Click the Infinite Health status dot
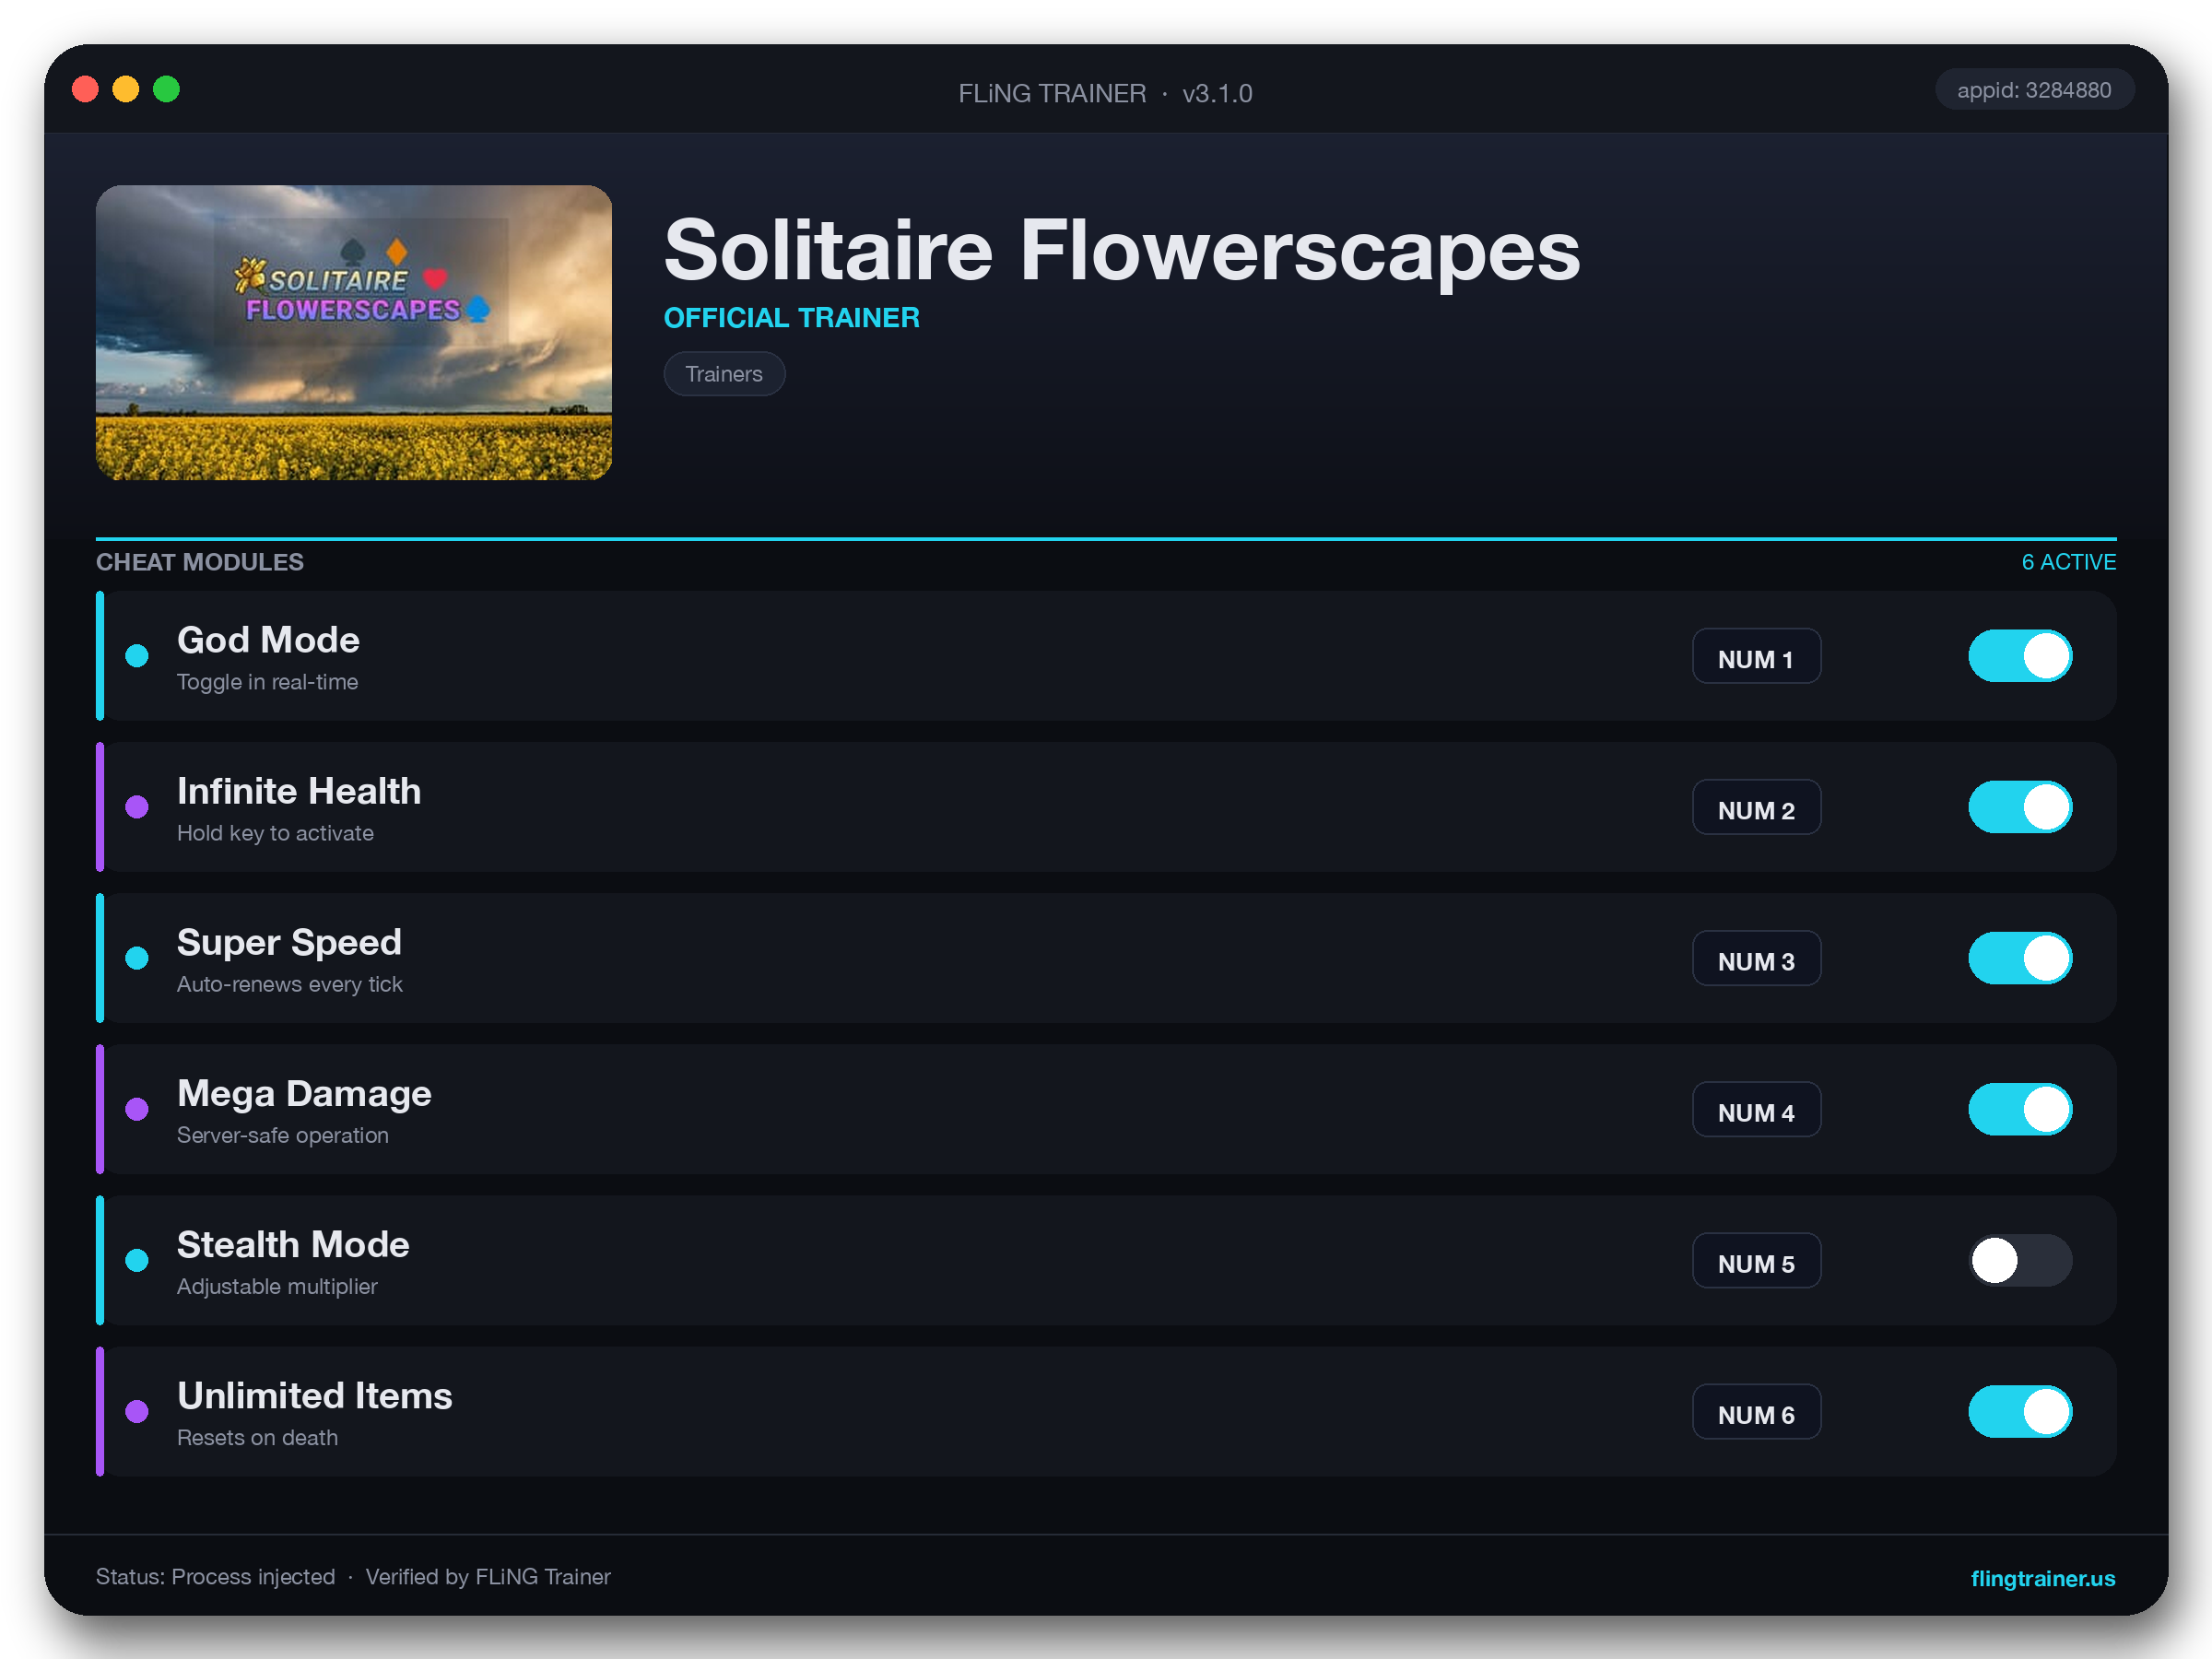Viewport: 2212px width, 1659px height. pyautogui.click(x=137, y=807)
